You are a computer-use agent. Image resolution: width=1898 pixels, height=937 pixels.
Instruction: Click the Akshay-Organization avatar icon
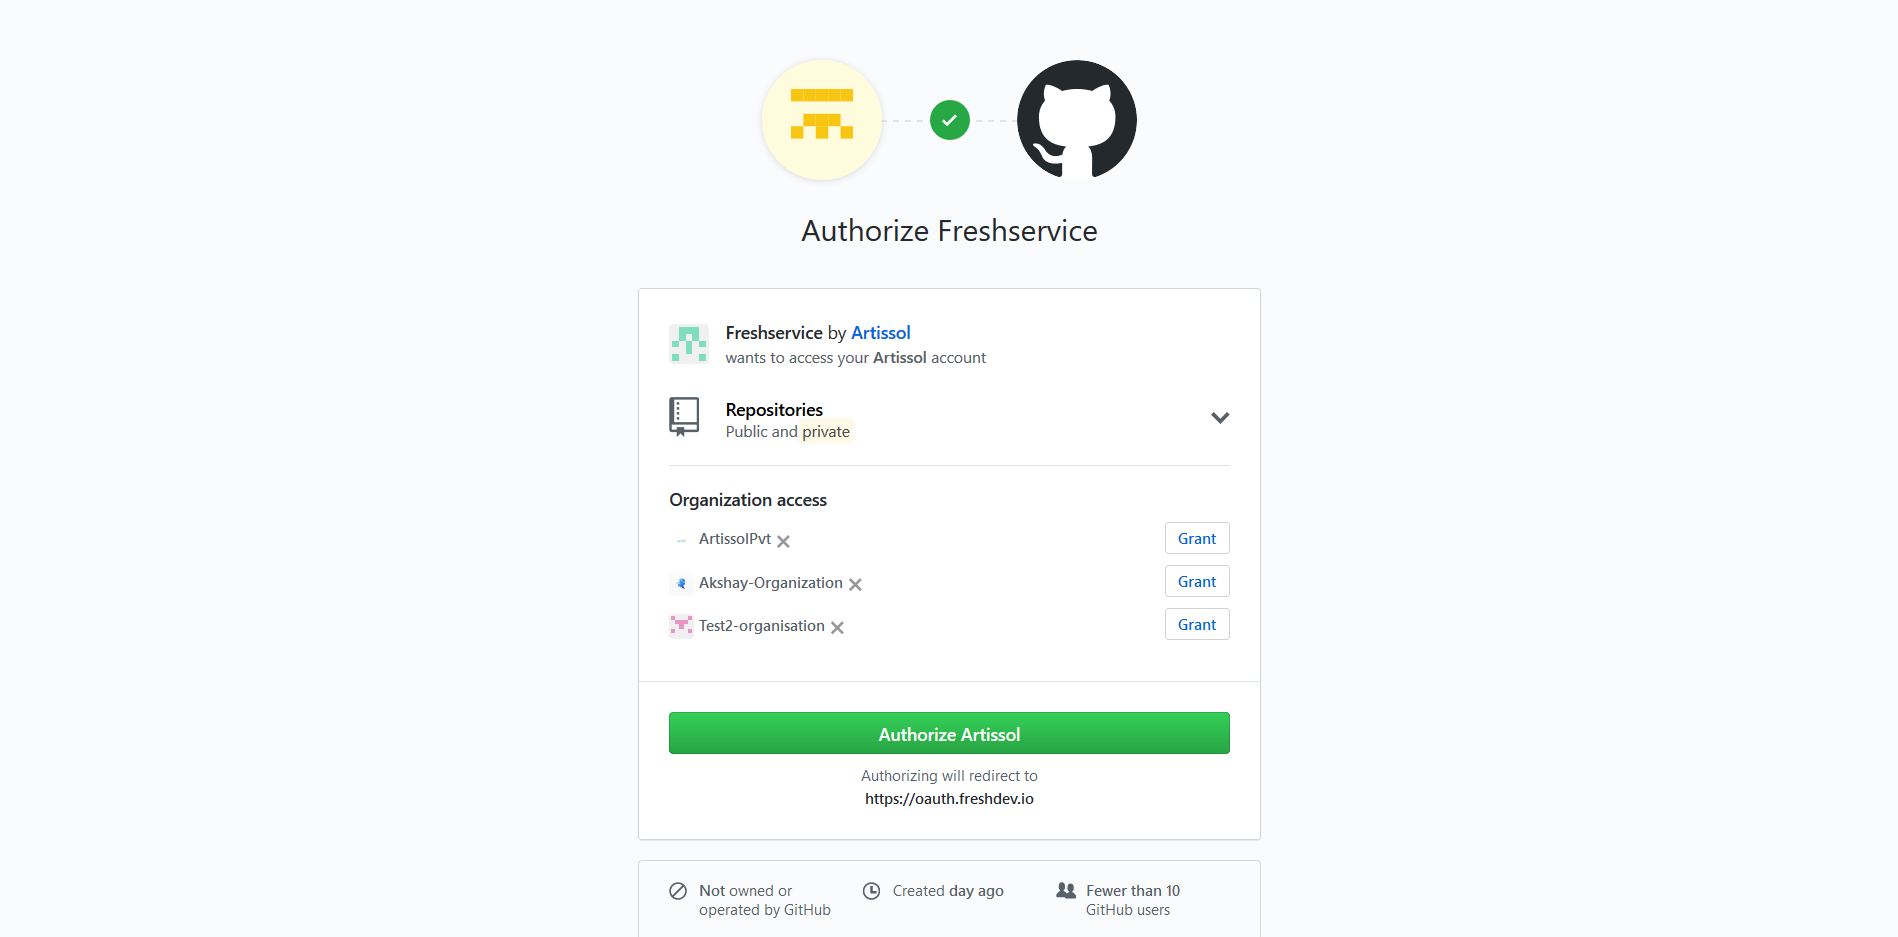pyautogui.click(x=681, y=583)
